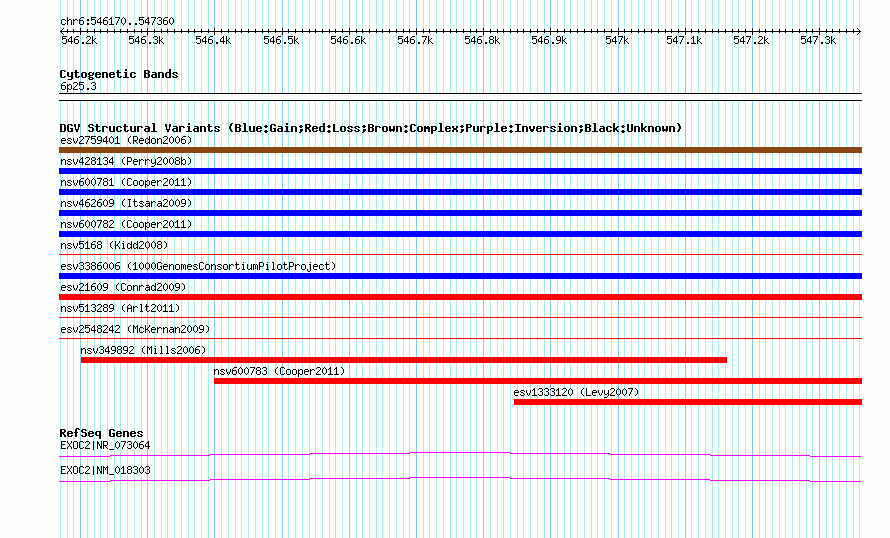890x538 pixels.
Task: Open the nsv349892 (Mills2006) red bar
Action: click(x=404, y=360)
